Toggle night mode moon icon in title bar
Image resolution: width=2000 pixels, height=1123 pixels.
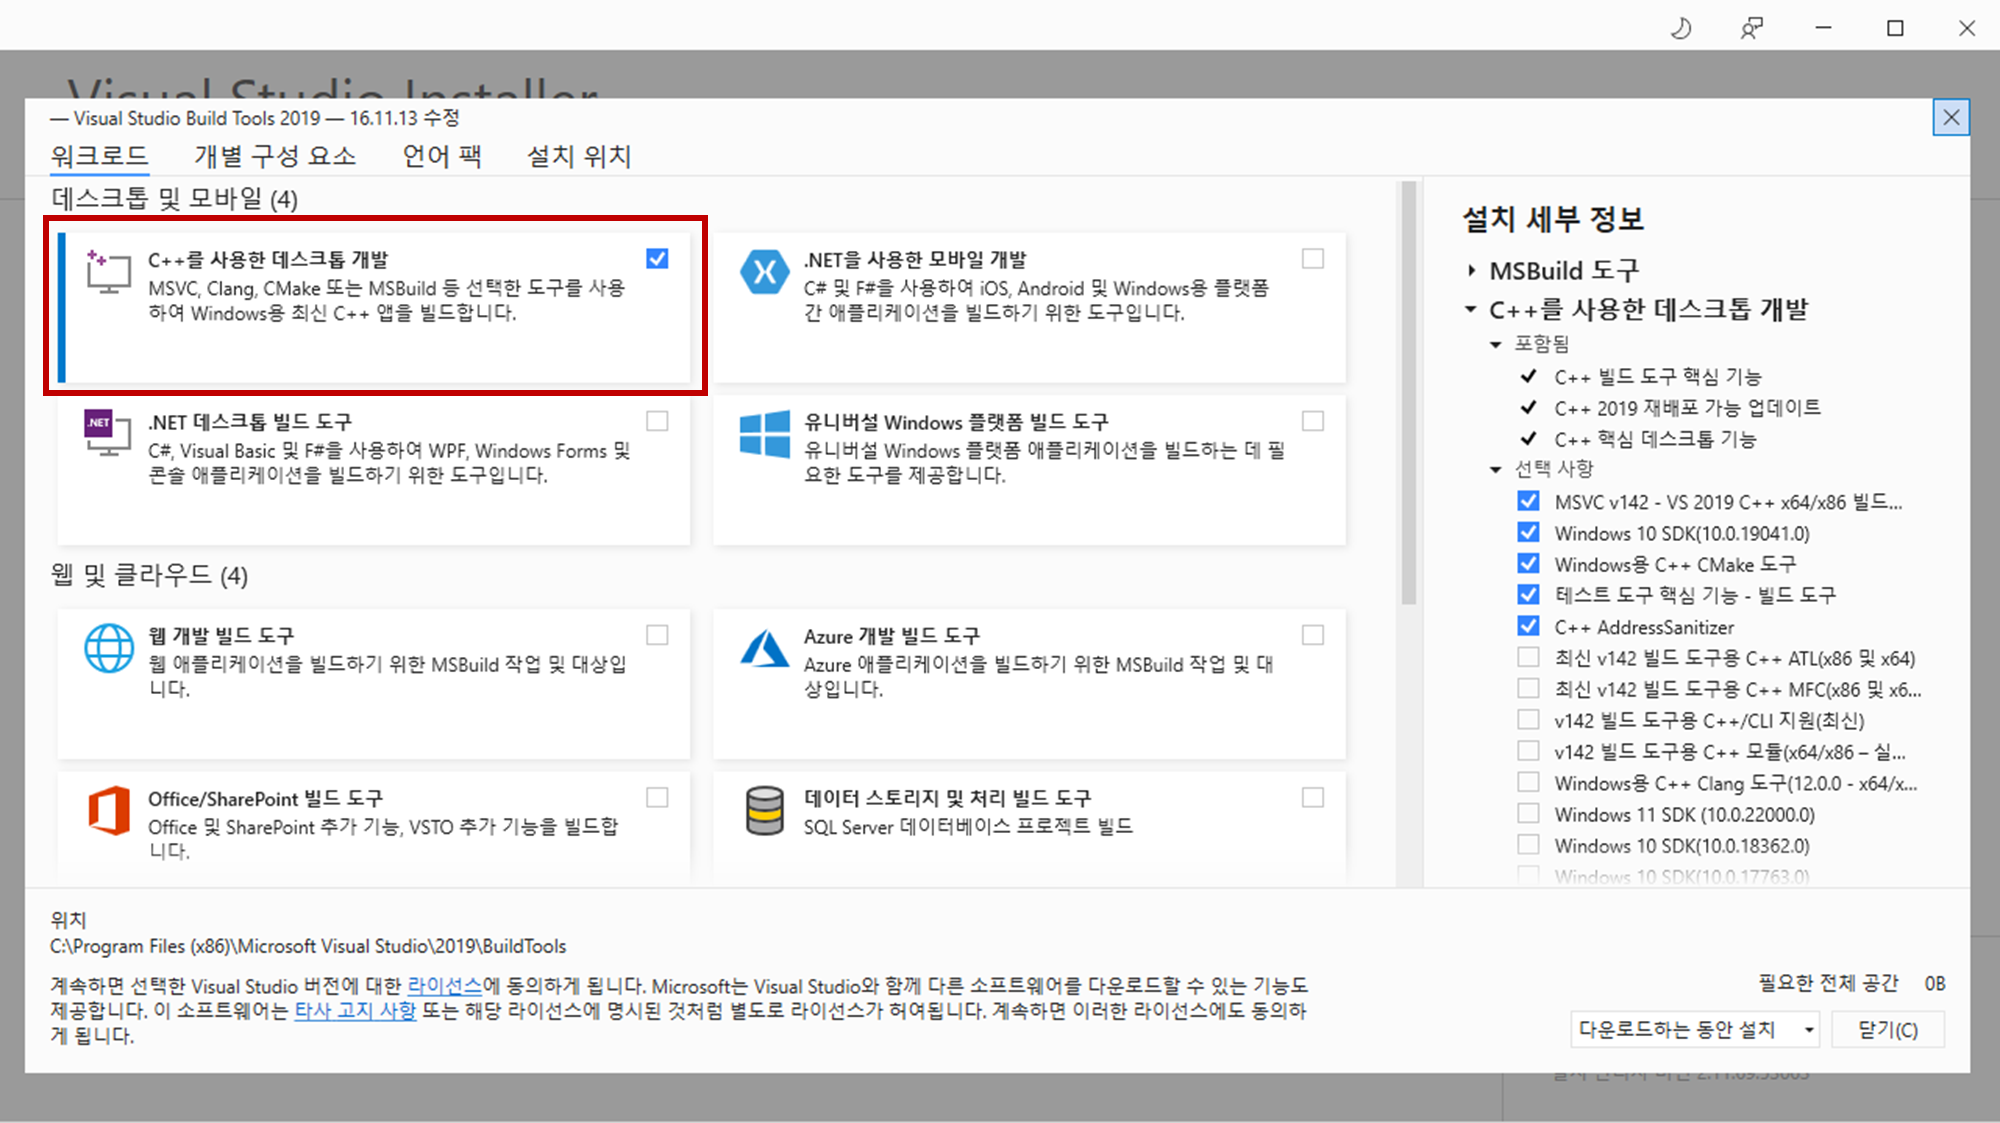[x=1681, y=28]
